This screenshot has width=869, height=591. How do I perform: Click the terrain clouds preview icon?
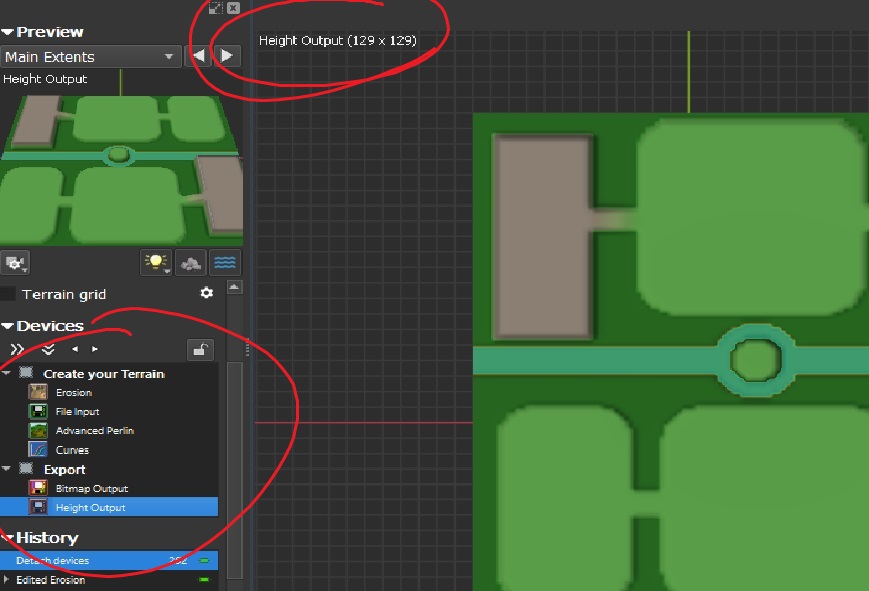[191, 262]
